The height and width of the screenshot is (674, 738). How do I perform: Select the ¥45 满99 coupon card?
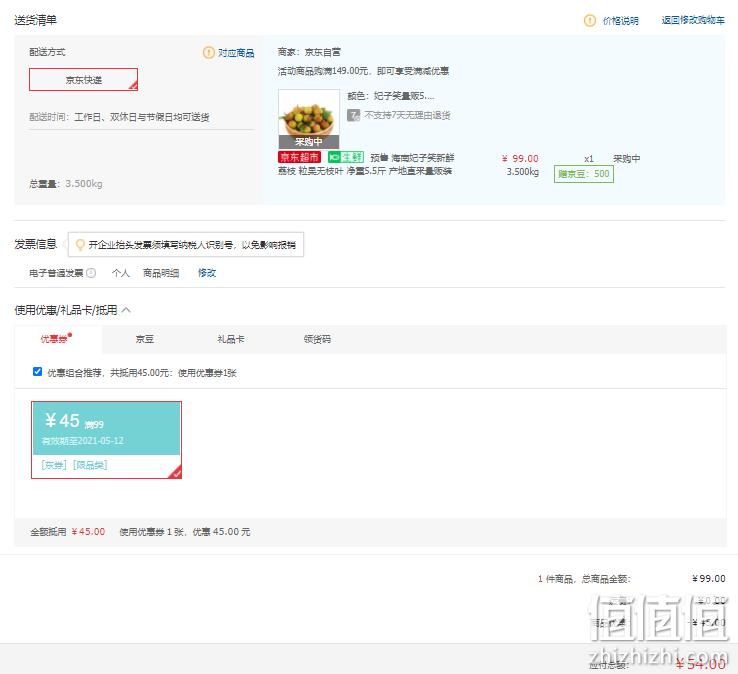tap(106, 440)
